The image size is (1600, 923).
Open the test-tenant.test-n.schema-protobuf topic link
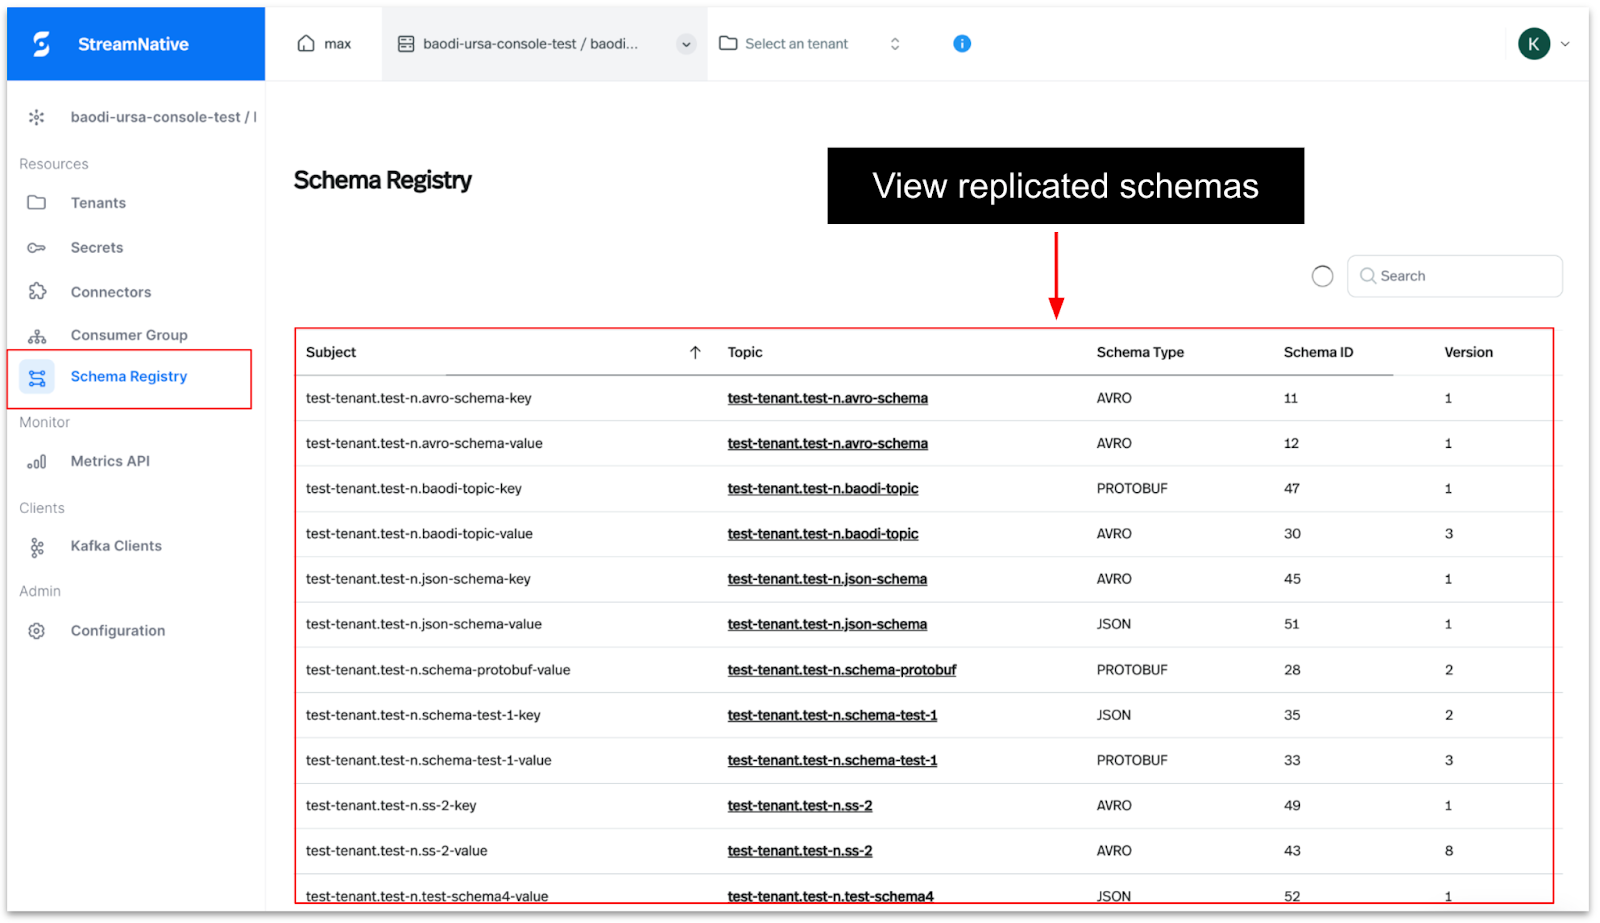(841, 670)
